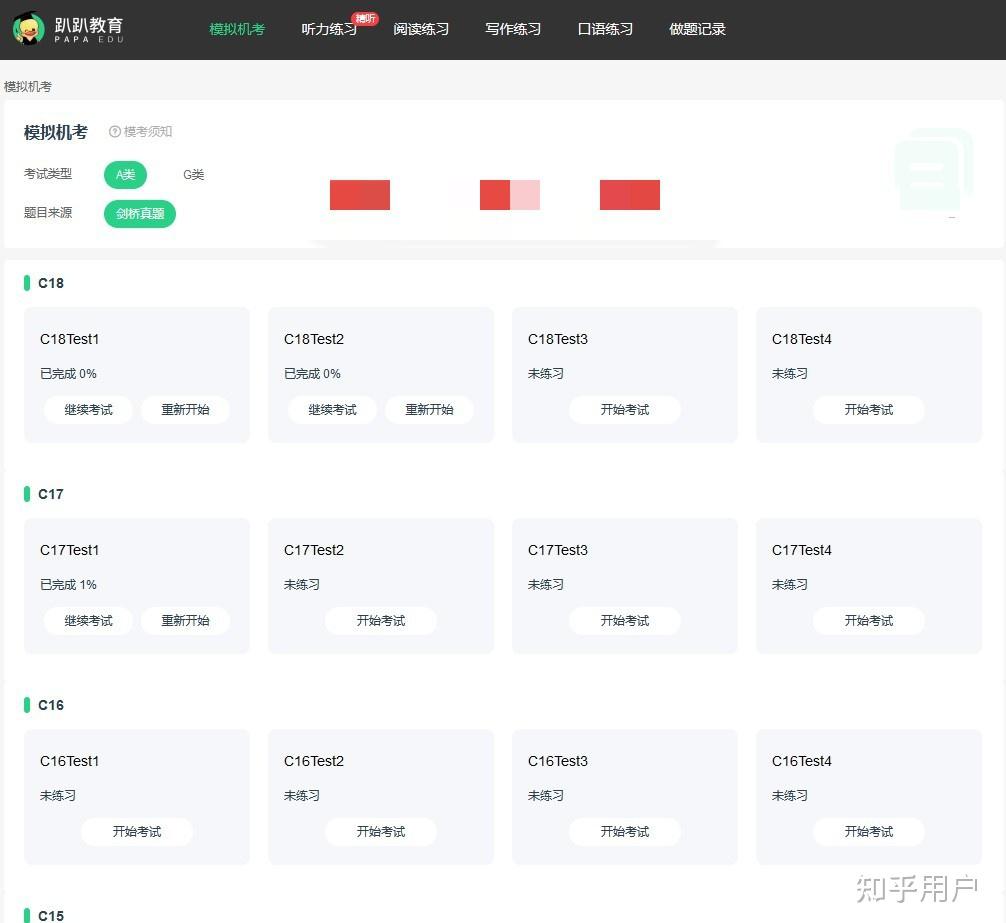Click 开始考试 for C16Test2
This screenshot has width=1006, height=923.
(381, 831)
